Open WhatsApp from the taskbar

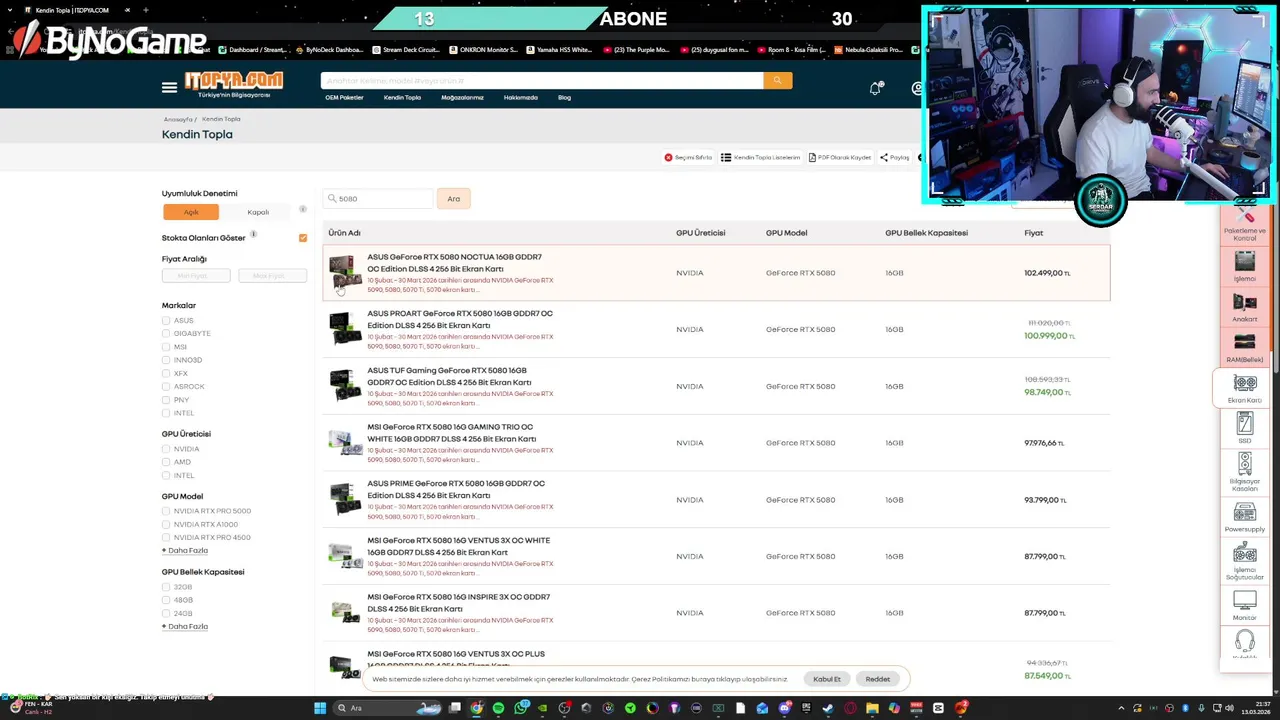point(521,708)
